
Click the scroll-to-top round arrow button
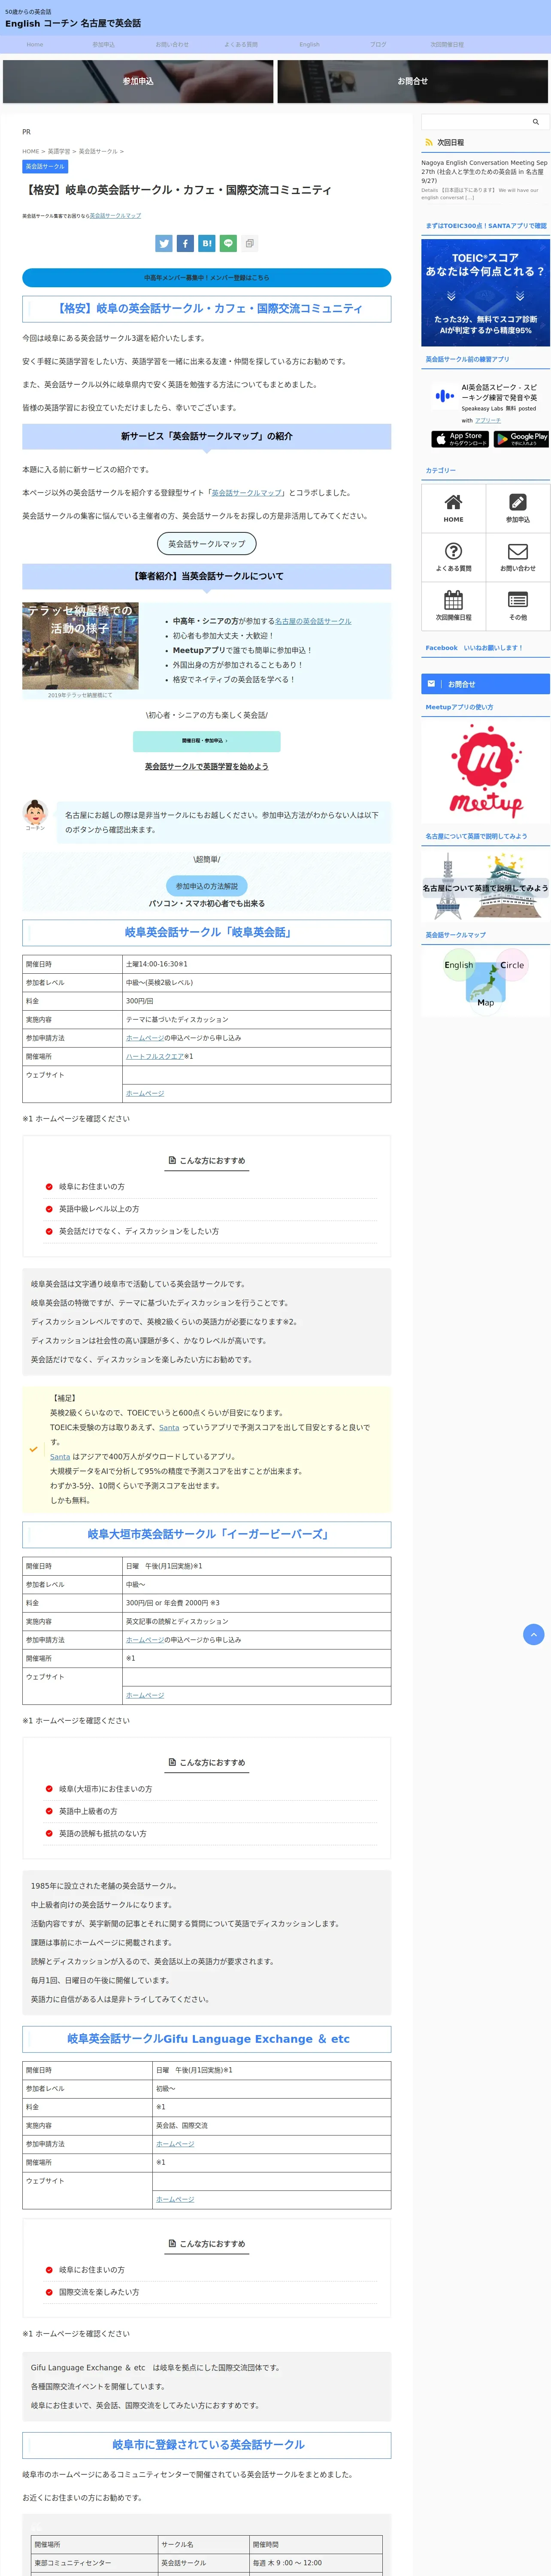534,1634
